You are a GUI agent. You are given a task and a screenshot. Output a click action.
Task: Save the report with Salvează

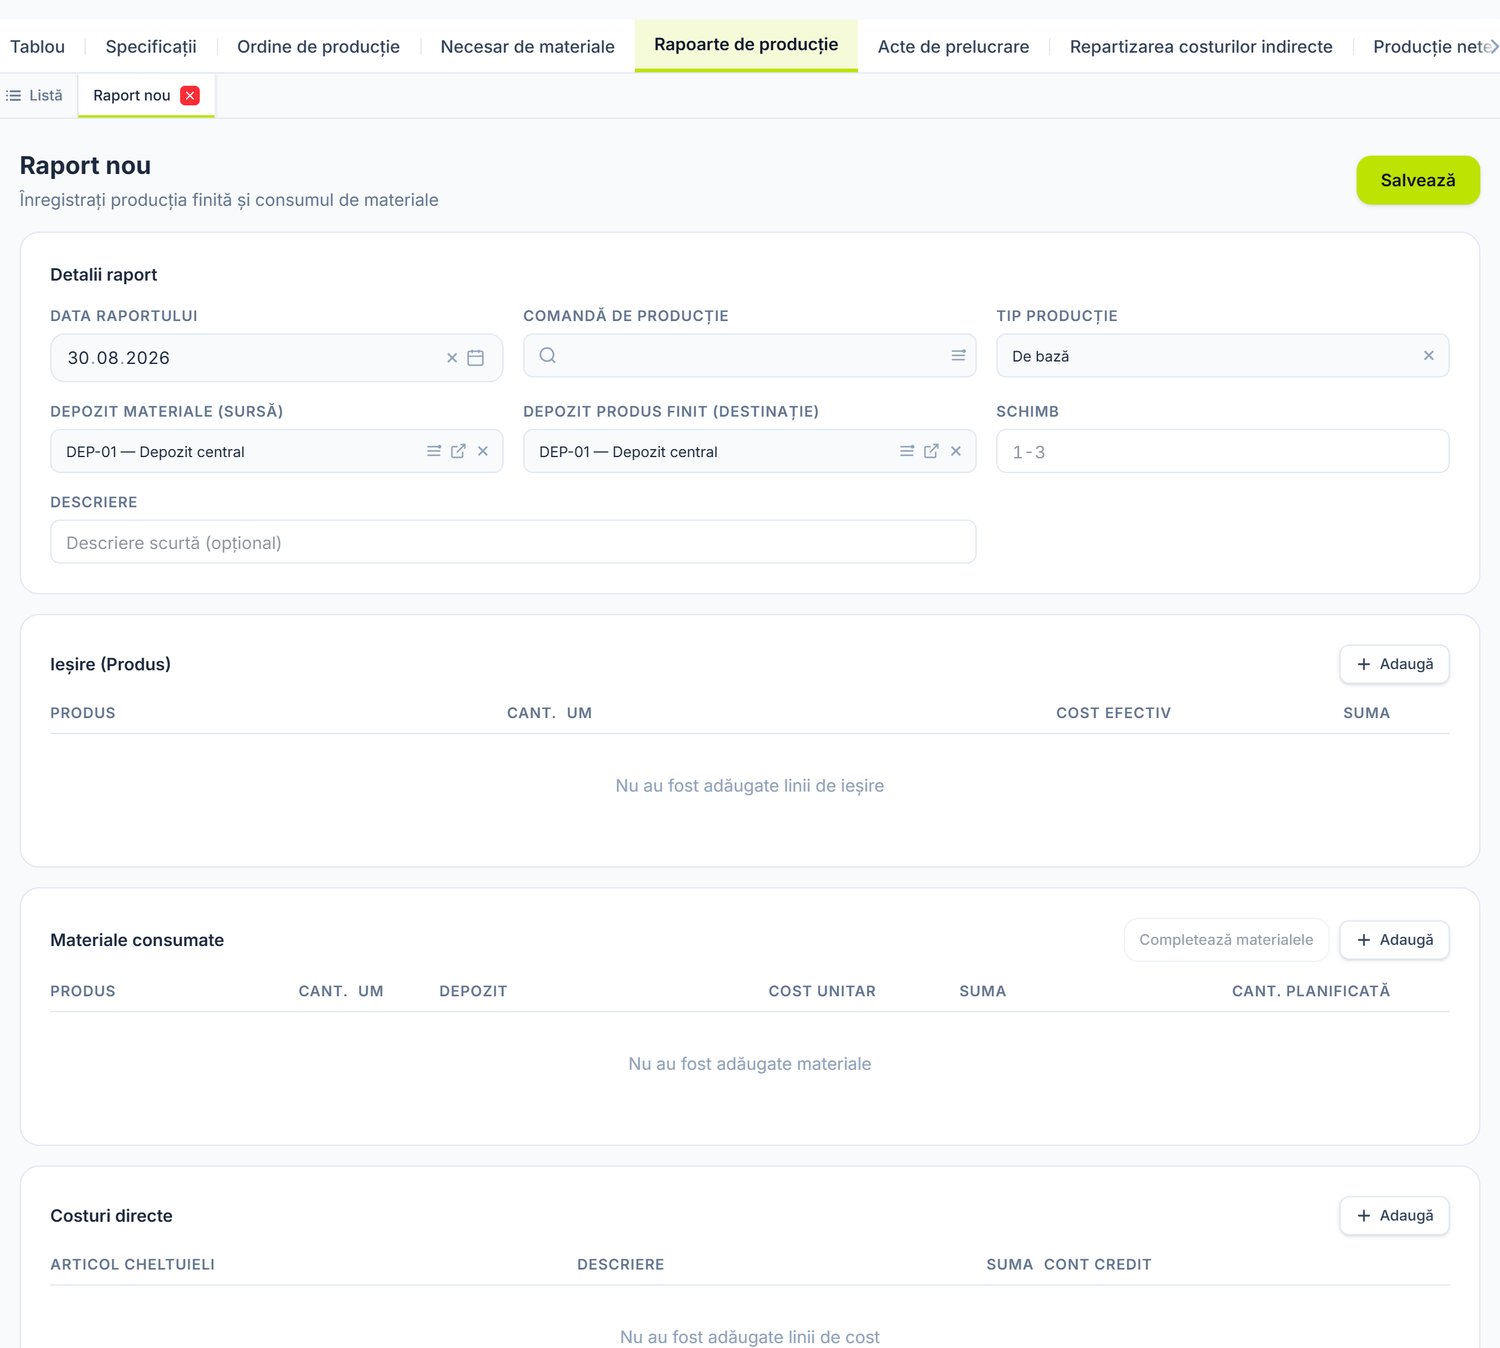pos(1418,180)
